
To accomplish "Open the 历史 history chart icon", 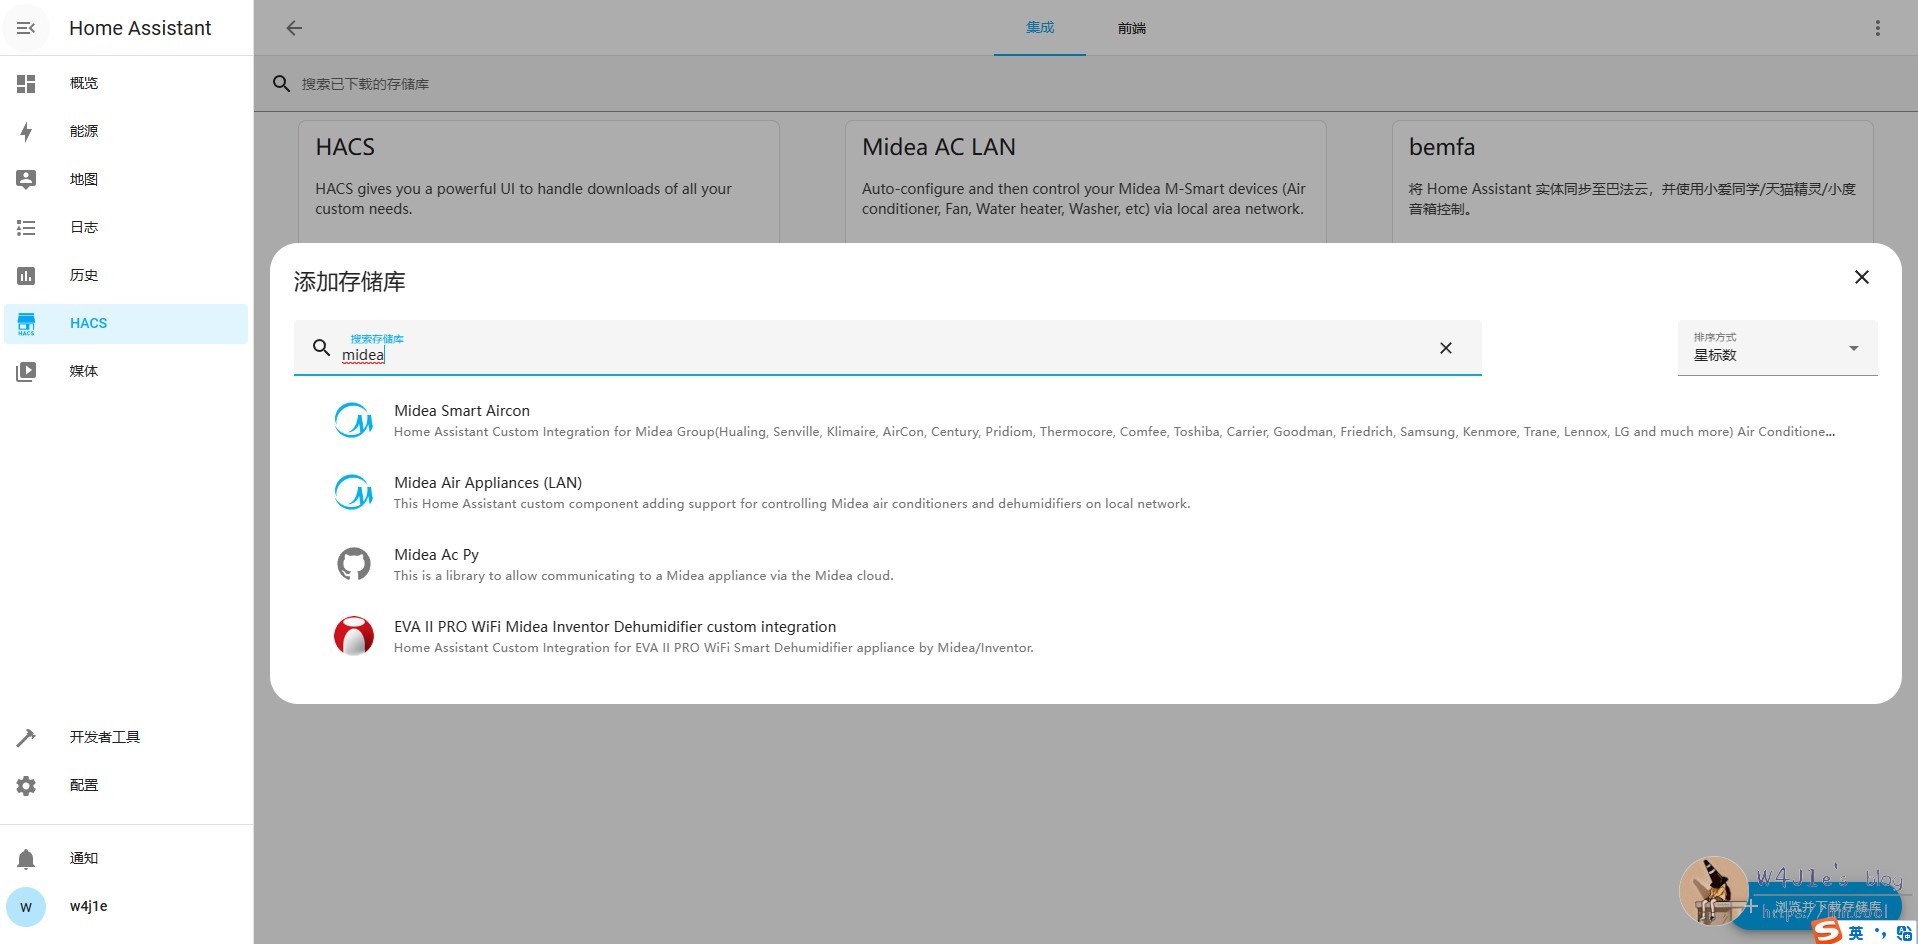I will (x=26, y=276).
